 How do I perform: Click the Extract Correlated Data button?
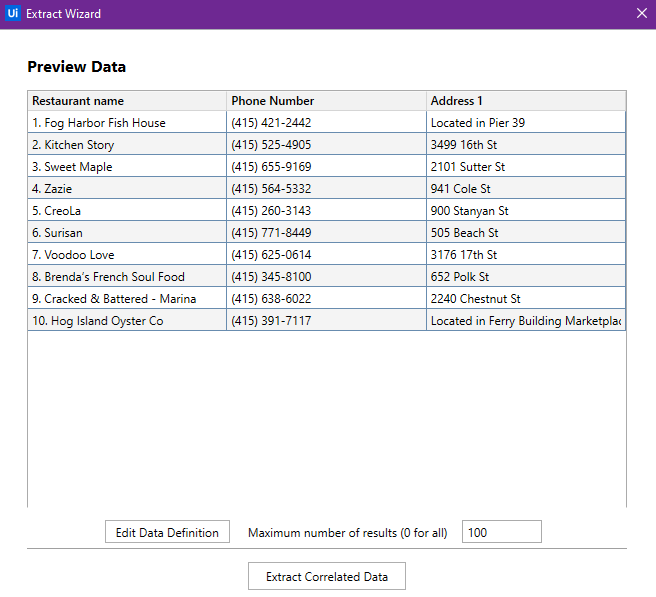click(327, 577)
